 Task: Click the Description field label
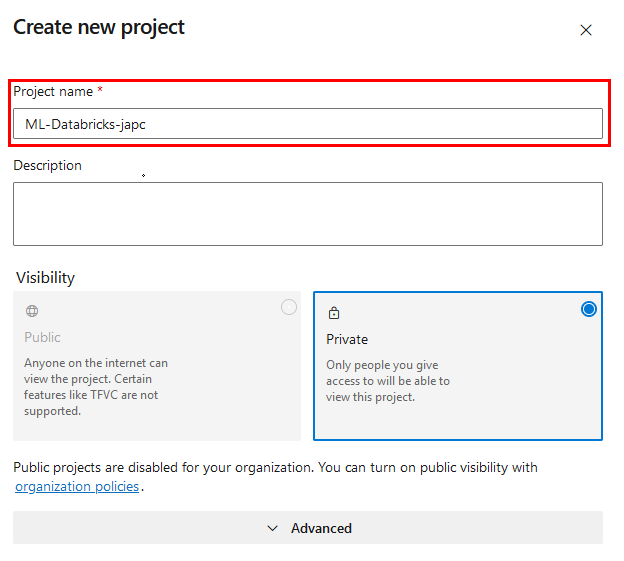[x=47, y=165]
